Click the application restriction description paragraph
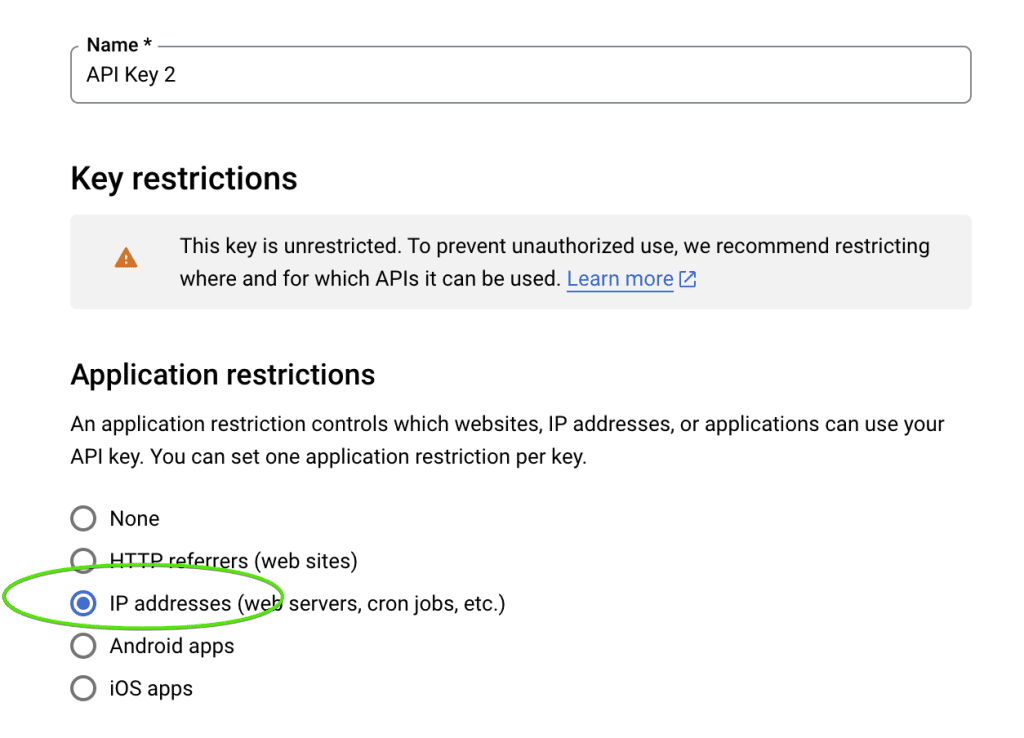Screen dimensions: 1024x738 507,440
